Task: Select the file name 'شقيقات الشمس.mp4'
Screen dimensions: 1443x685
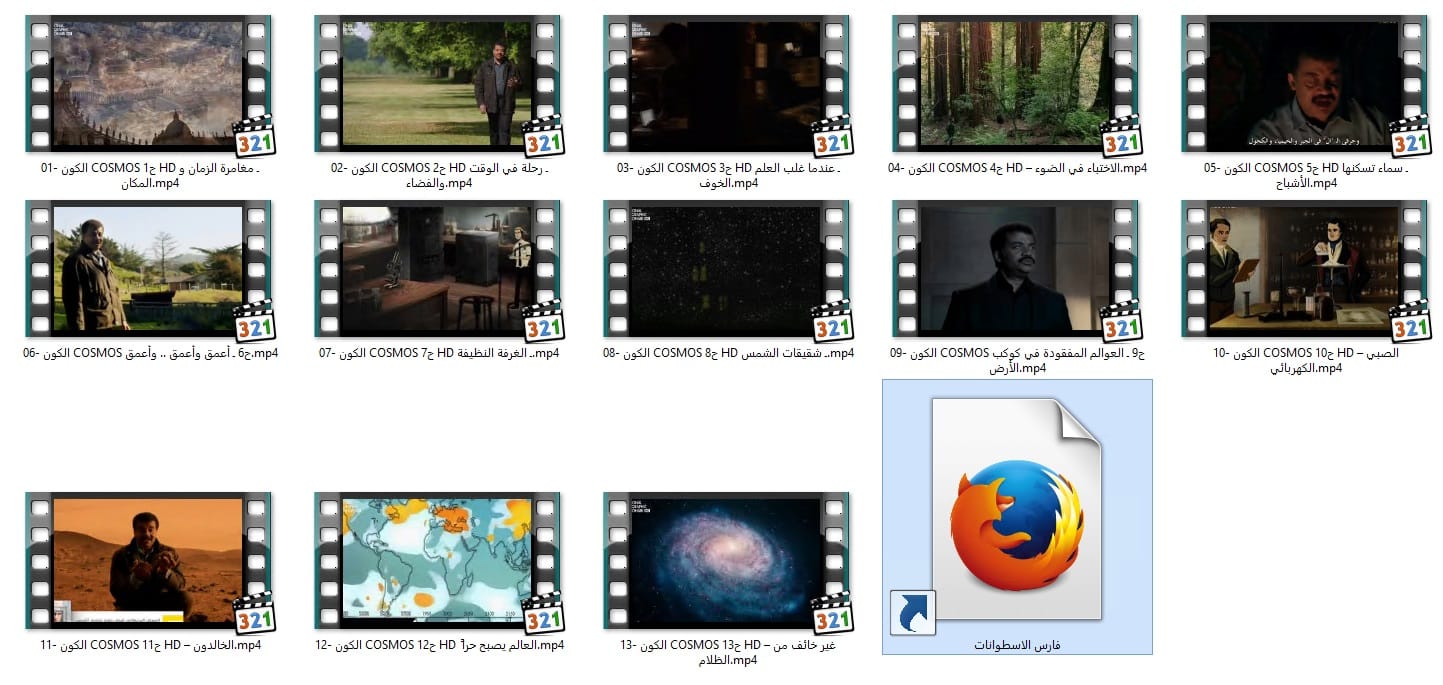Action: point(728,353)
